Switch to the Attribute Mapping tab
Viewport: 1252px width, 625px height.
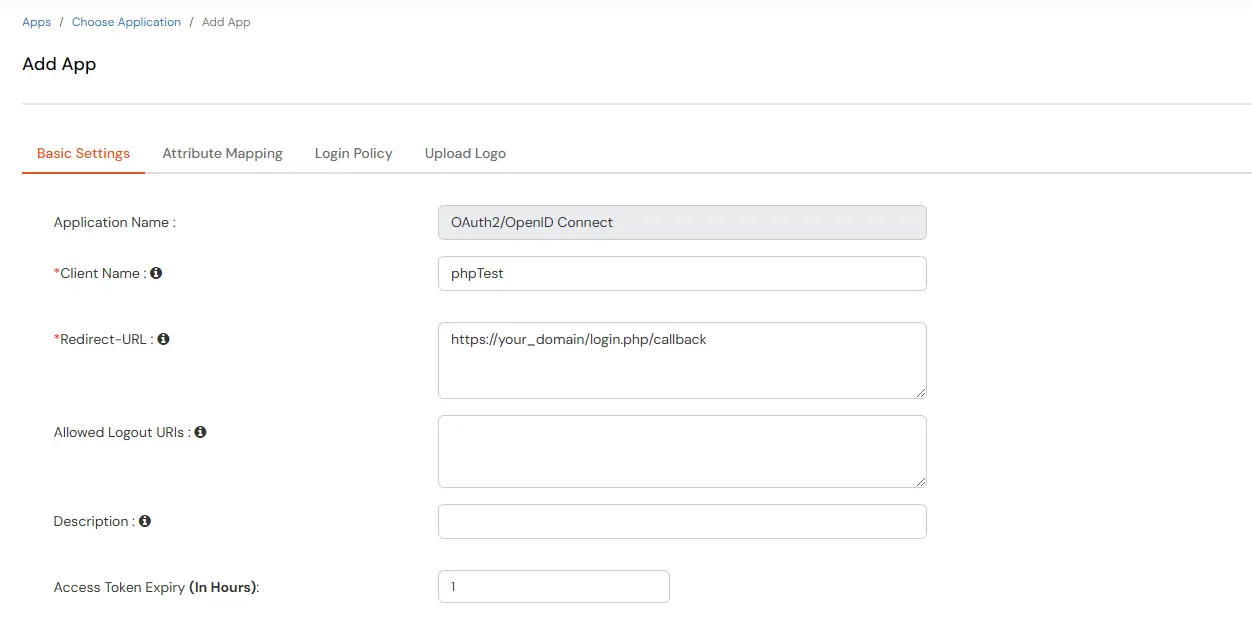point(222,153)
